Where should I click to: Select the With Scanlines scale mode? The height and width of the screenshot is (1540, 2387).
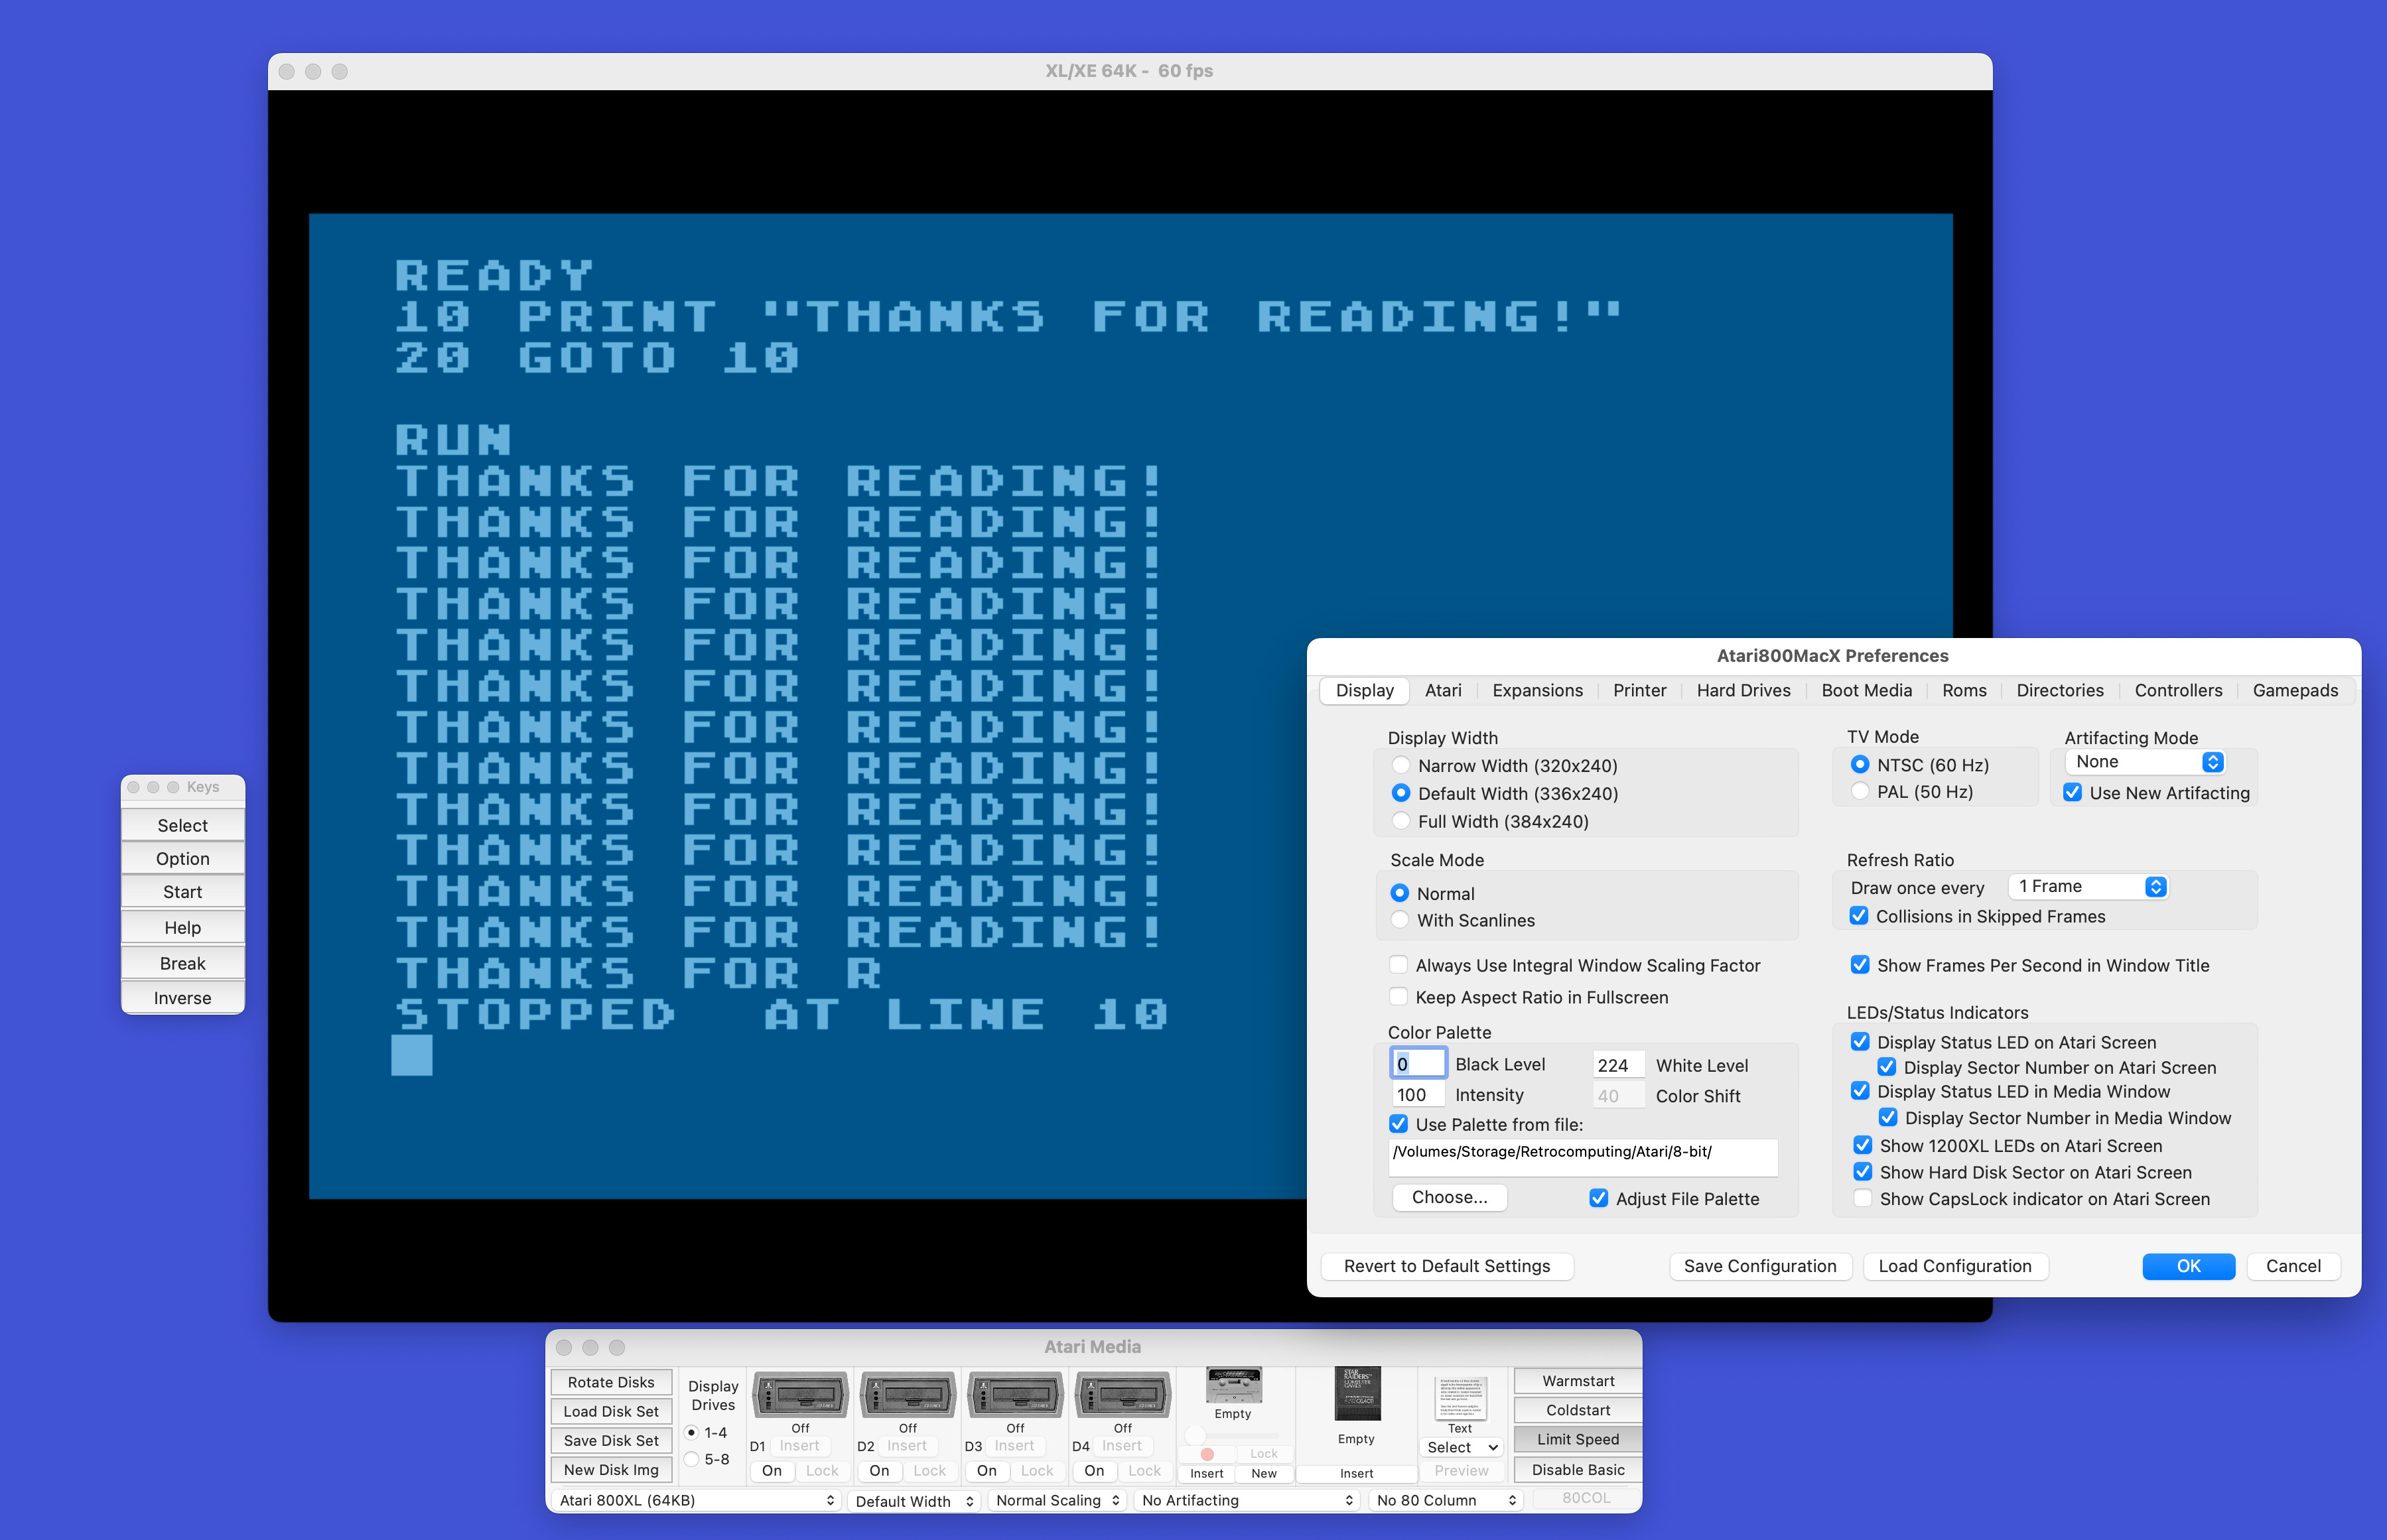pyautogui.click(x=1400, y=920)
